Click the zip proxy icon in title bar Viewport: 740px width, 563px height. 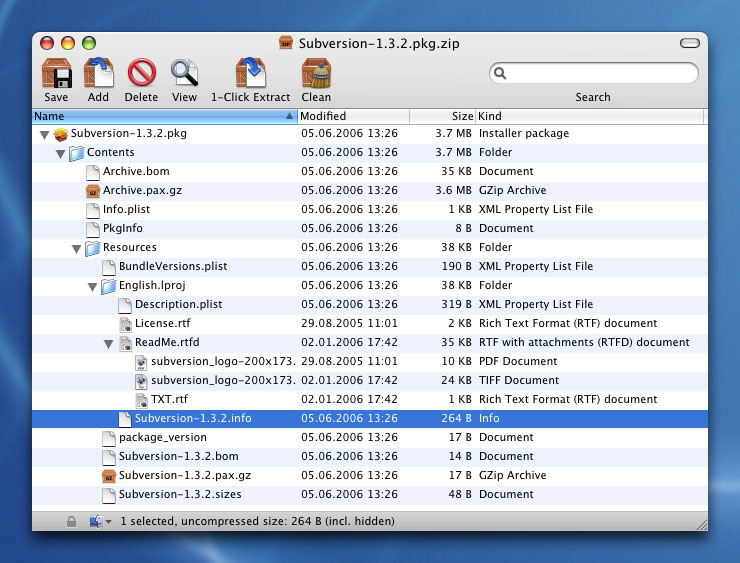click(286, 43)
